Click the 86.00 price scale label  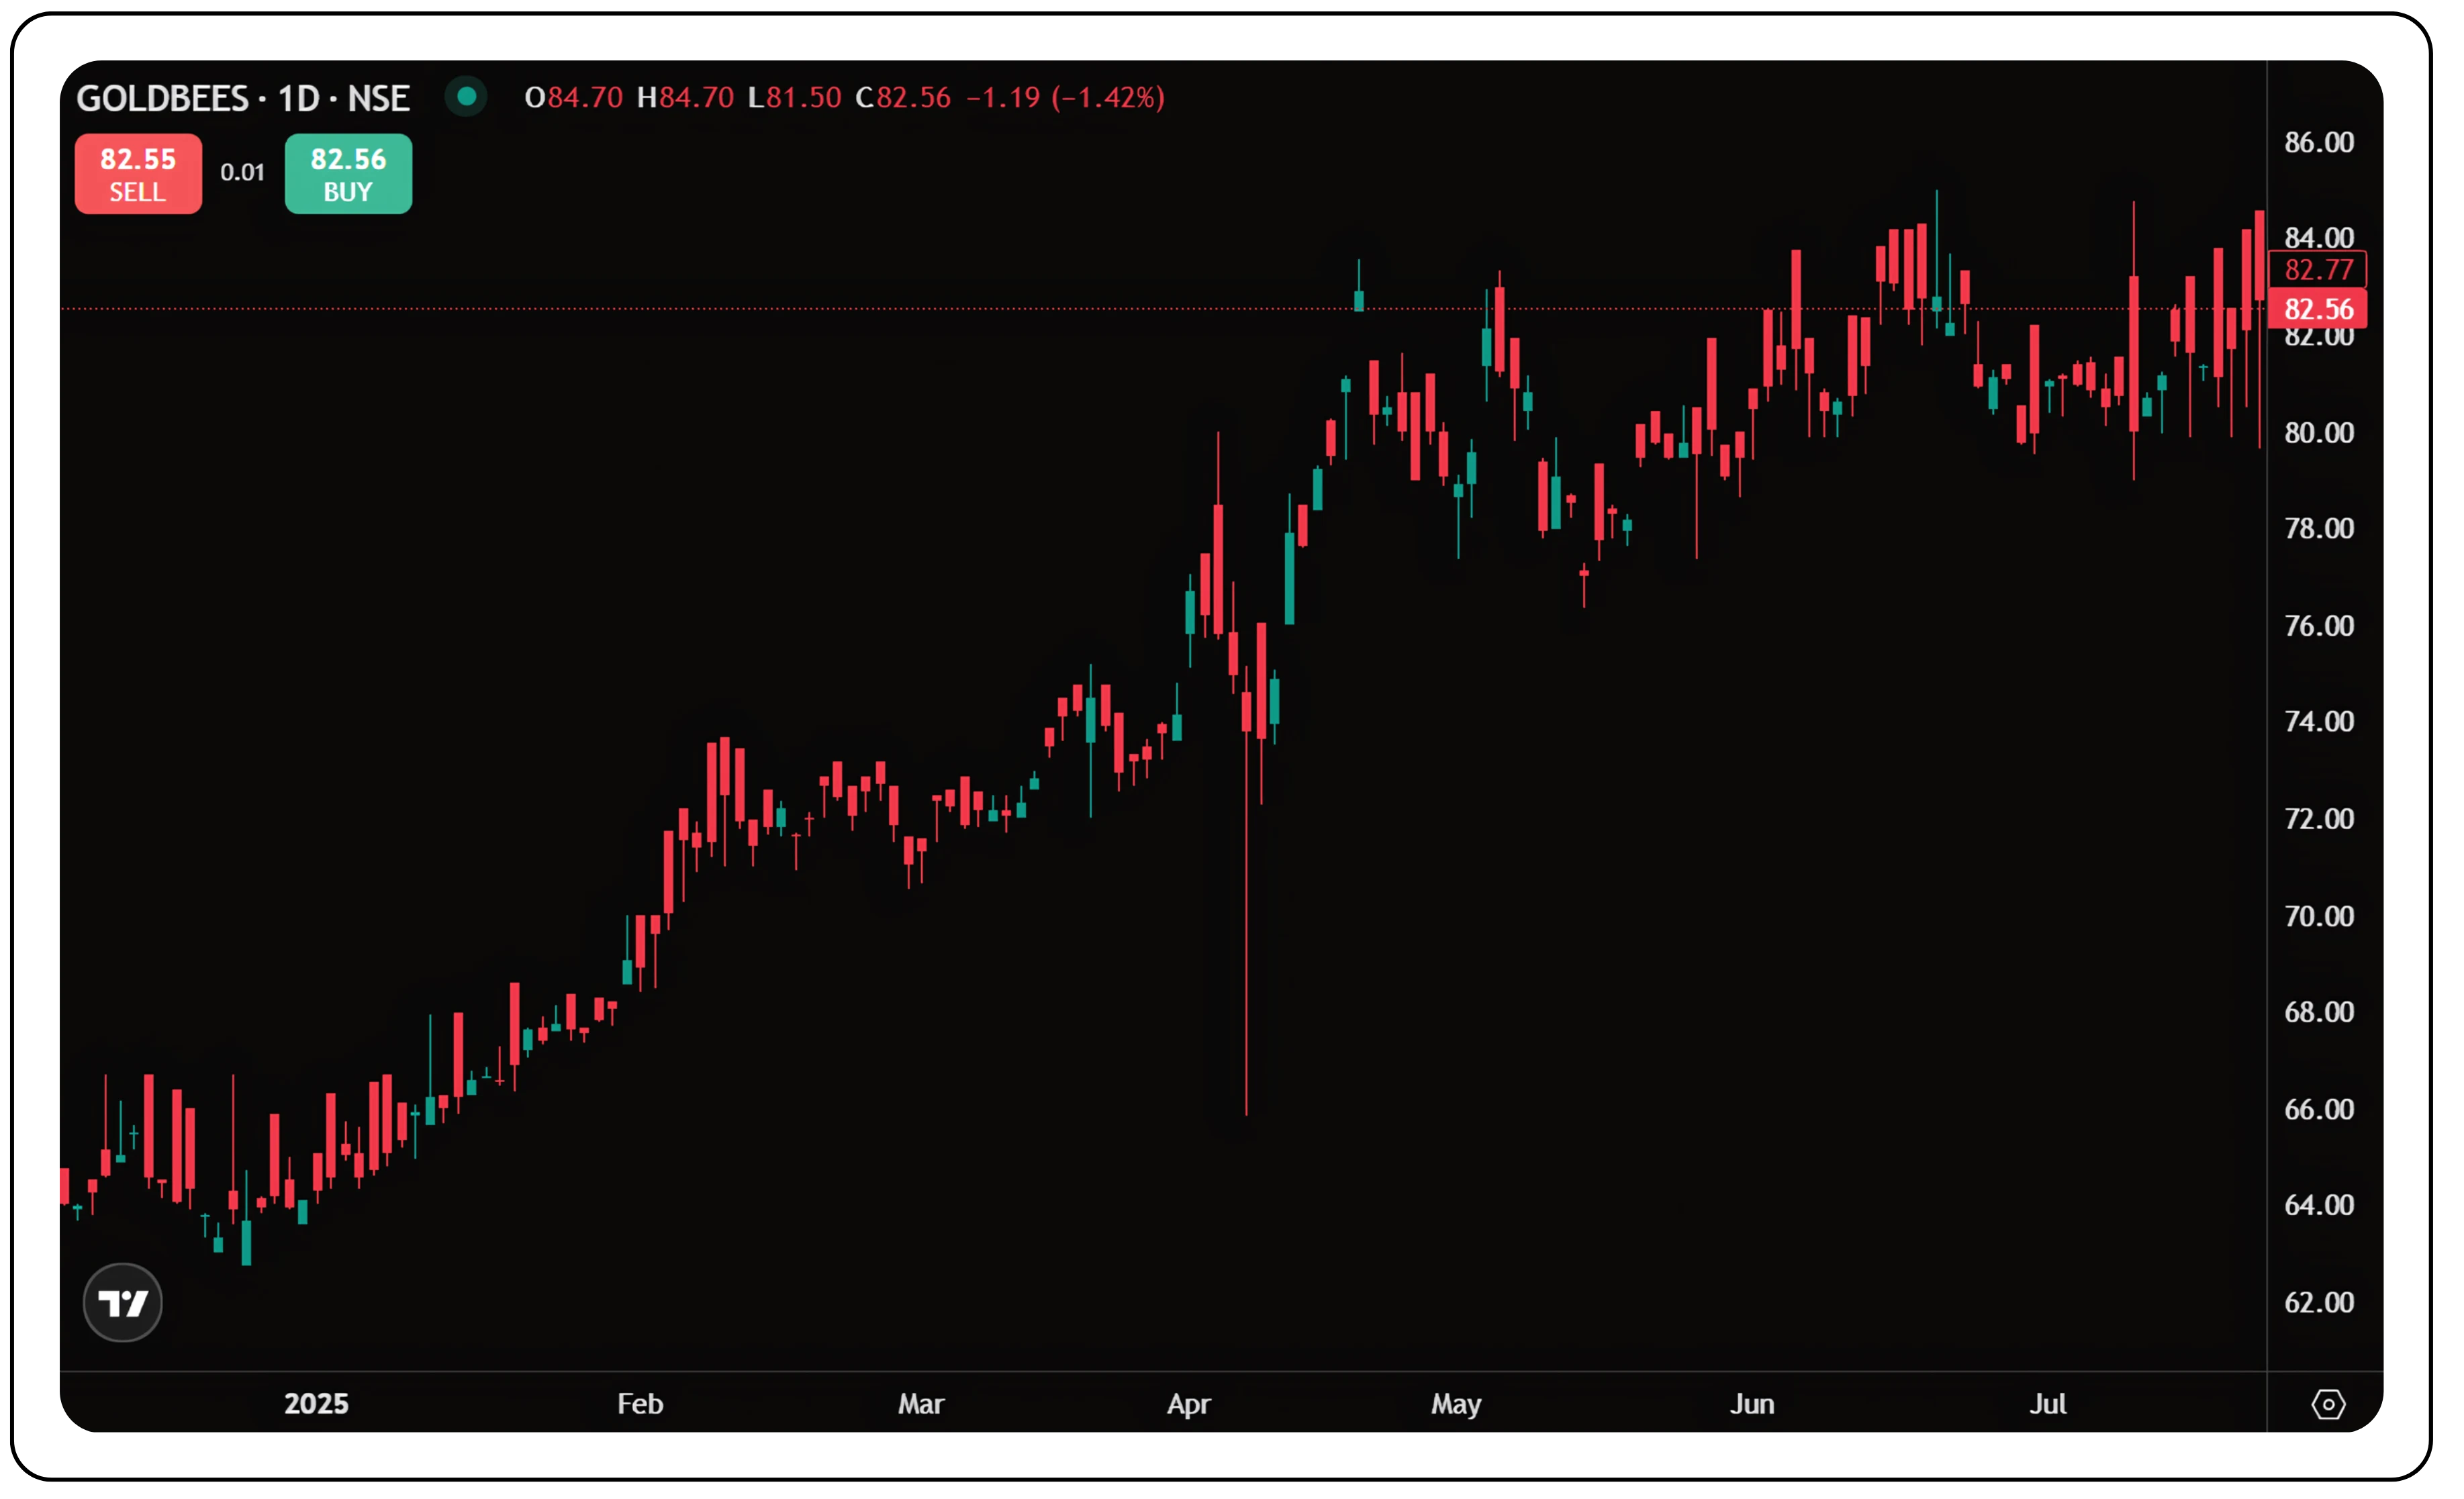[x=2318, y=142]
